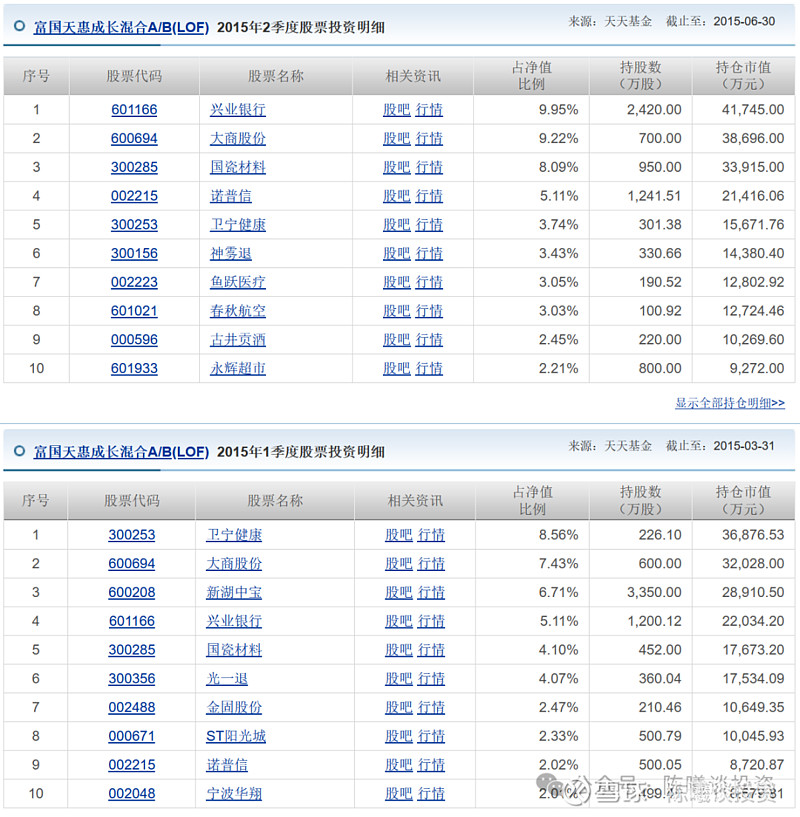Open code 600694 in the 2015年2季度 table
This screenshot has width=800, height=817.
coord(134,138)
